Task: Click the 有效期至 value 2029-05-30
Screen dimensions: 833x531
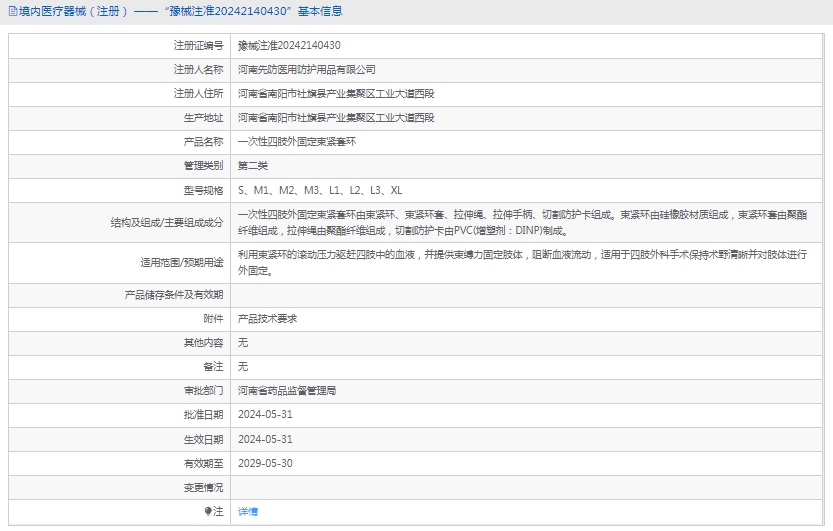Action: click(x=265, y=463)
